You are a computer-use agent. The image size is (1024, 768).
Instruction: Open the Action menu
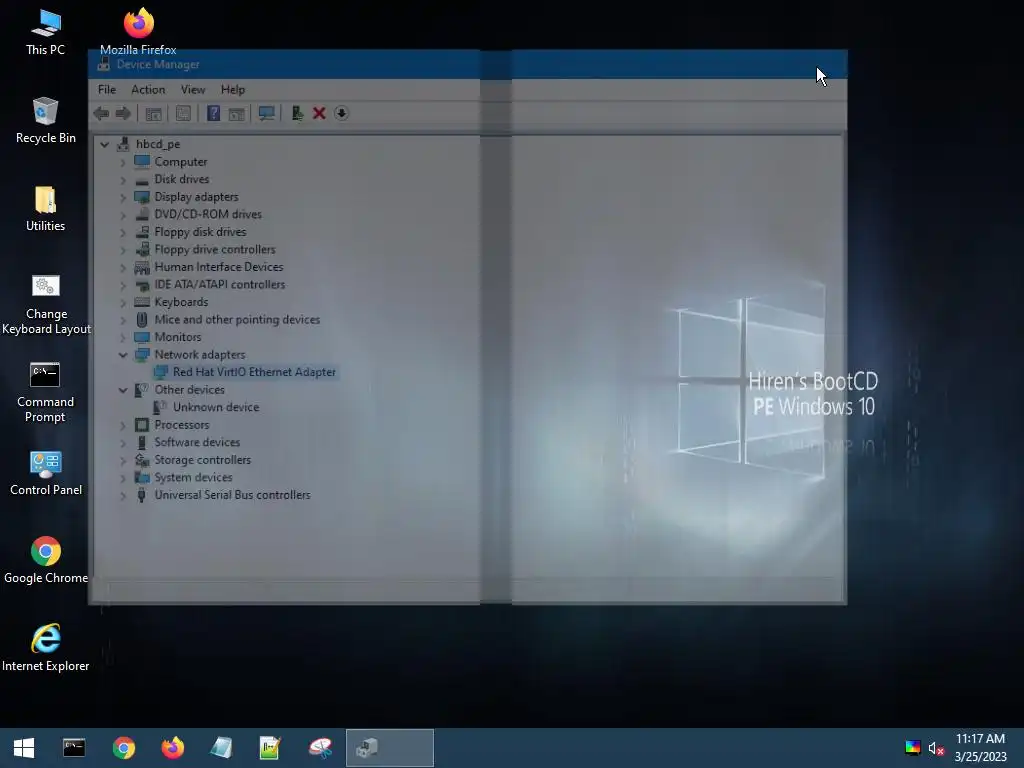148,89
